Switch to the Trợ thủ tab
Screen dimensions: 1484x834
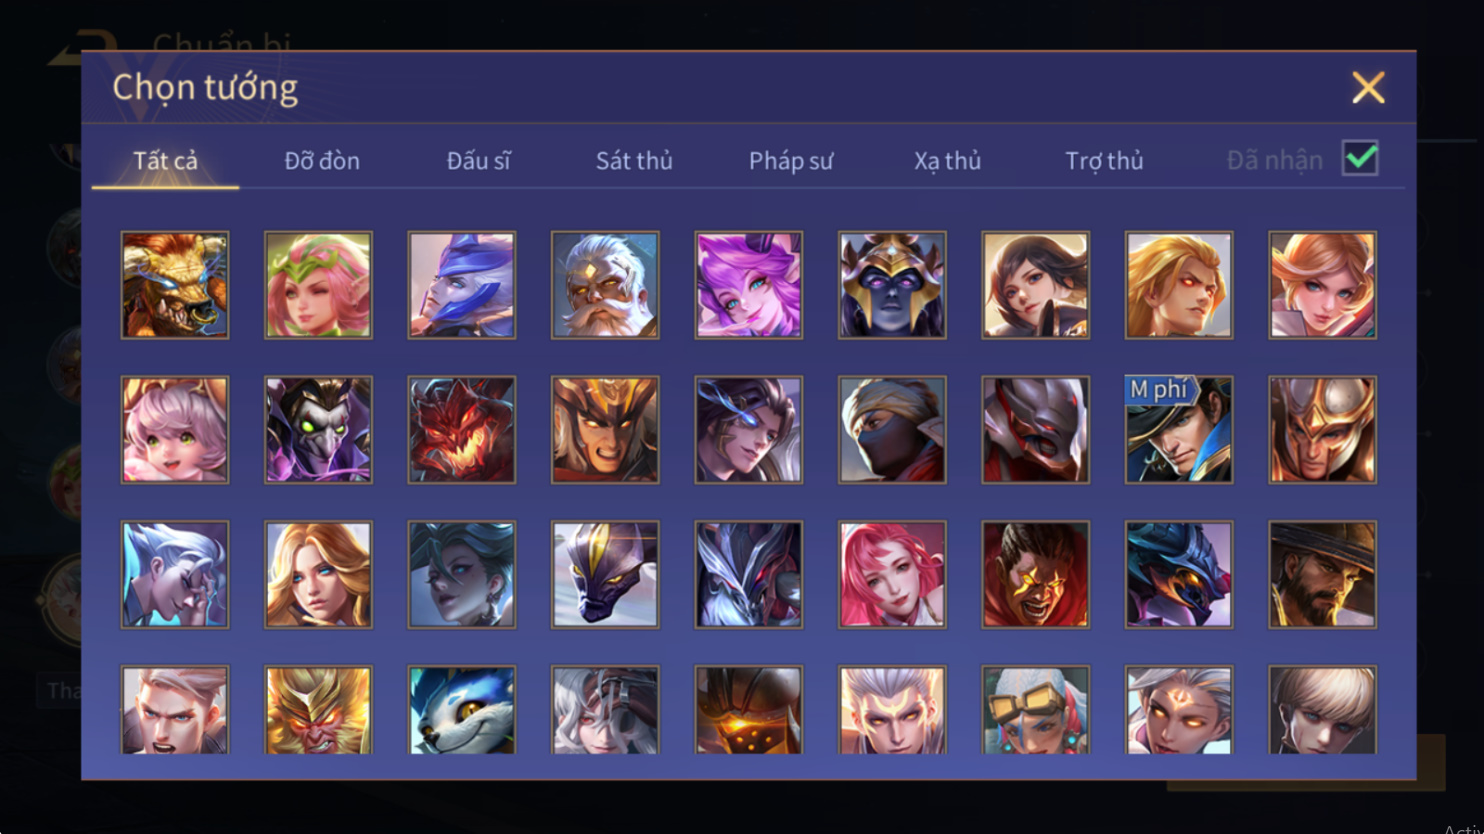point(1104,160)
